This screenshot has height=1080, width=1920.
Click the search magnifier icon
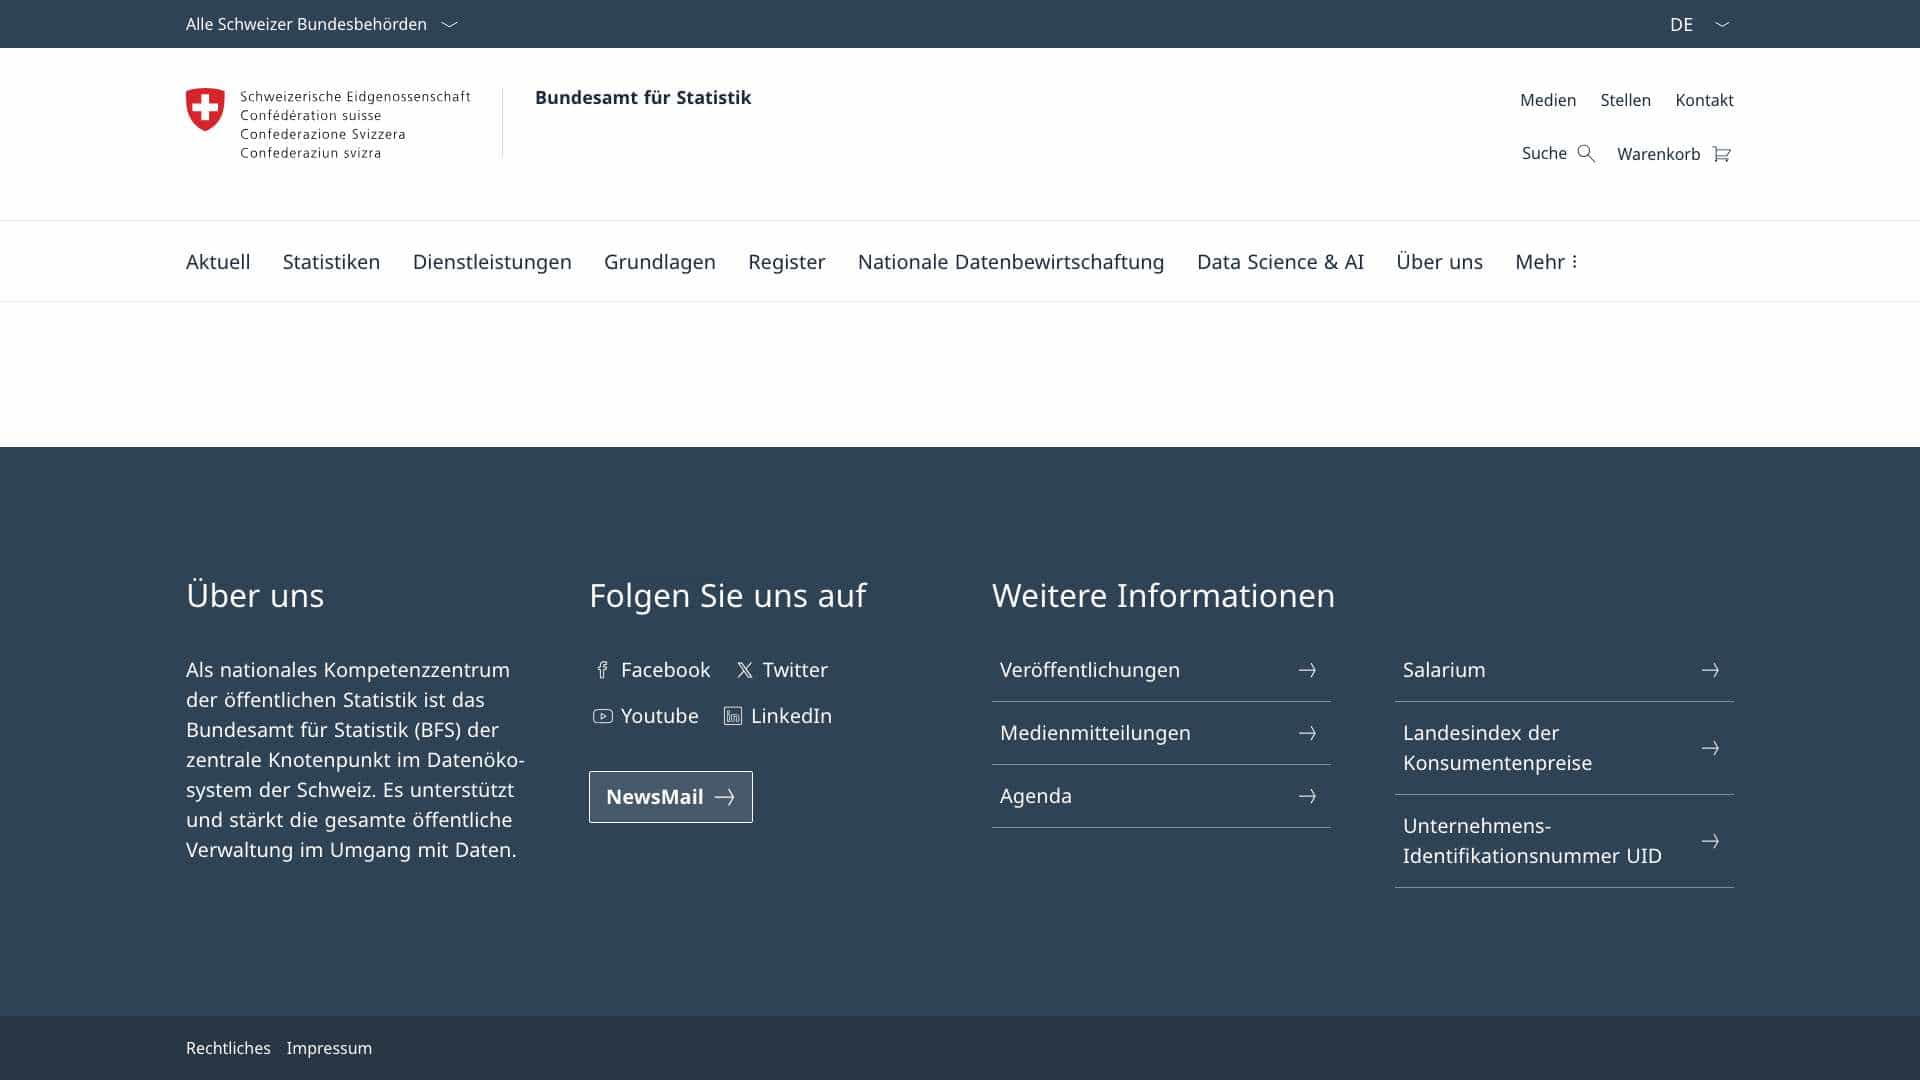coord(1586,153)
